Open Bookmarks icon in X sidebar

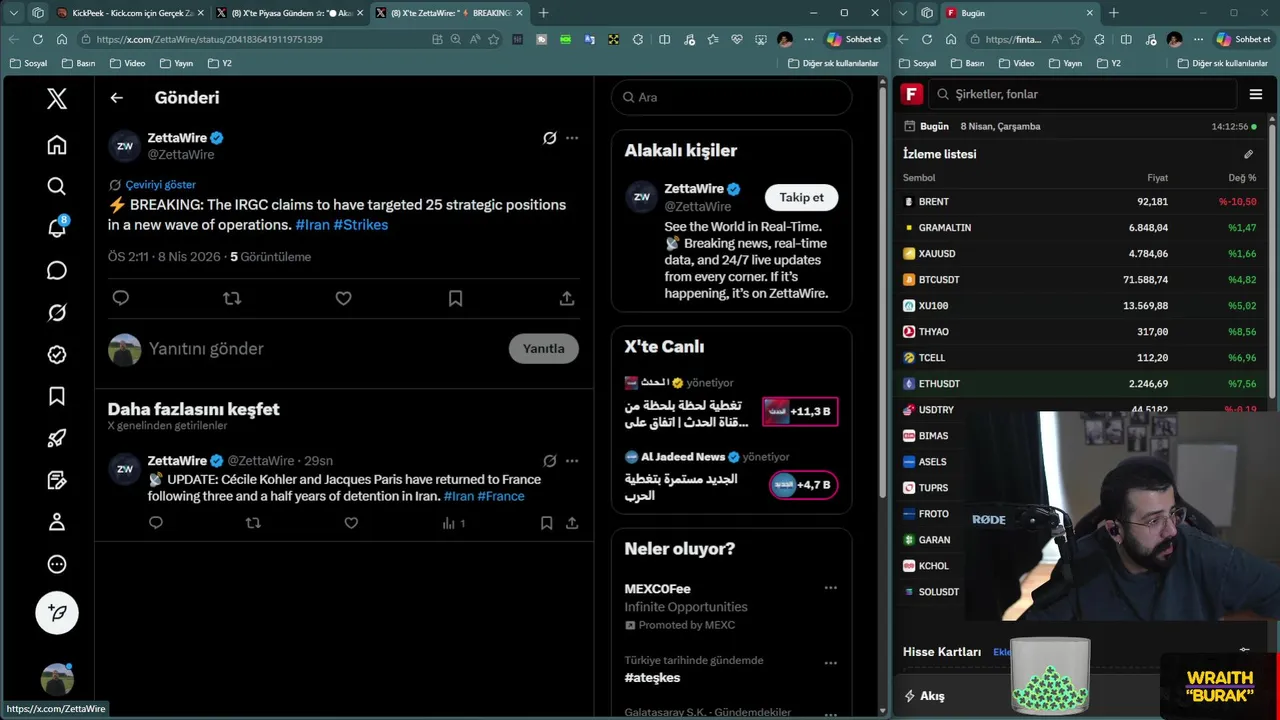tap(57, 397)
